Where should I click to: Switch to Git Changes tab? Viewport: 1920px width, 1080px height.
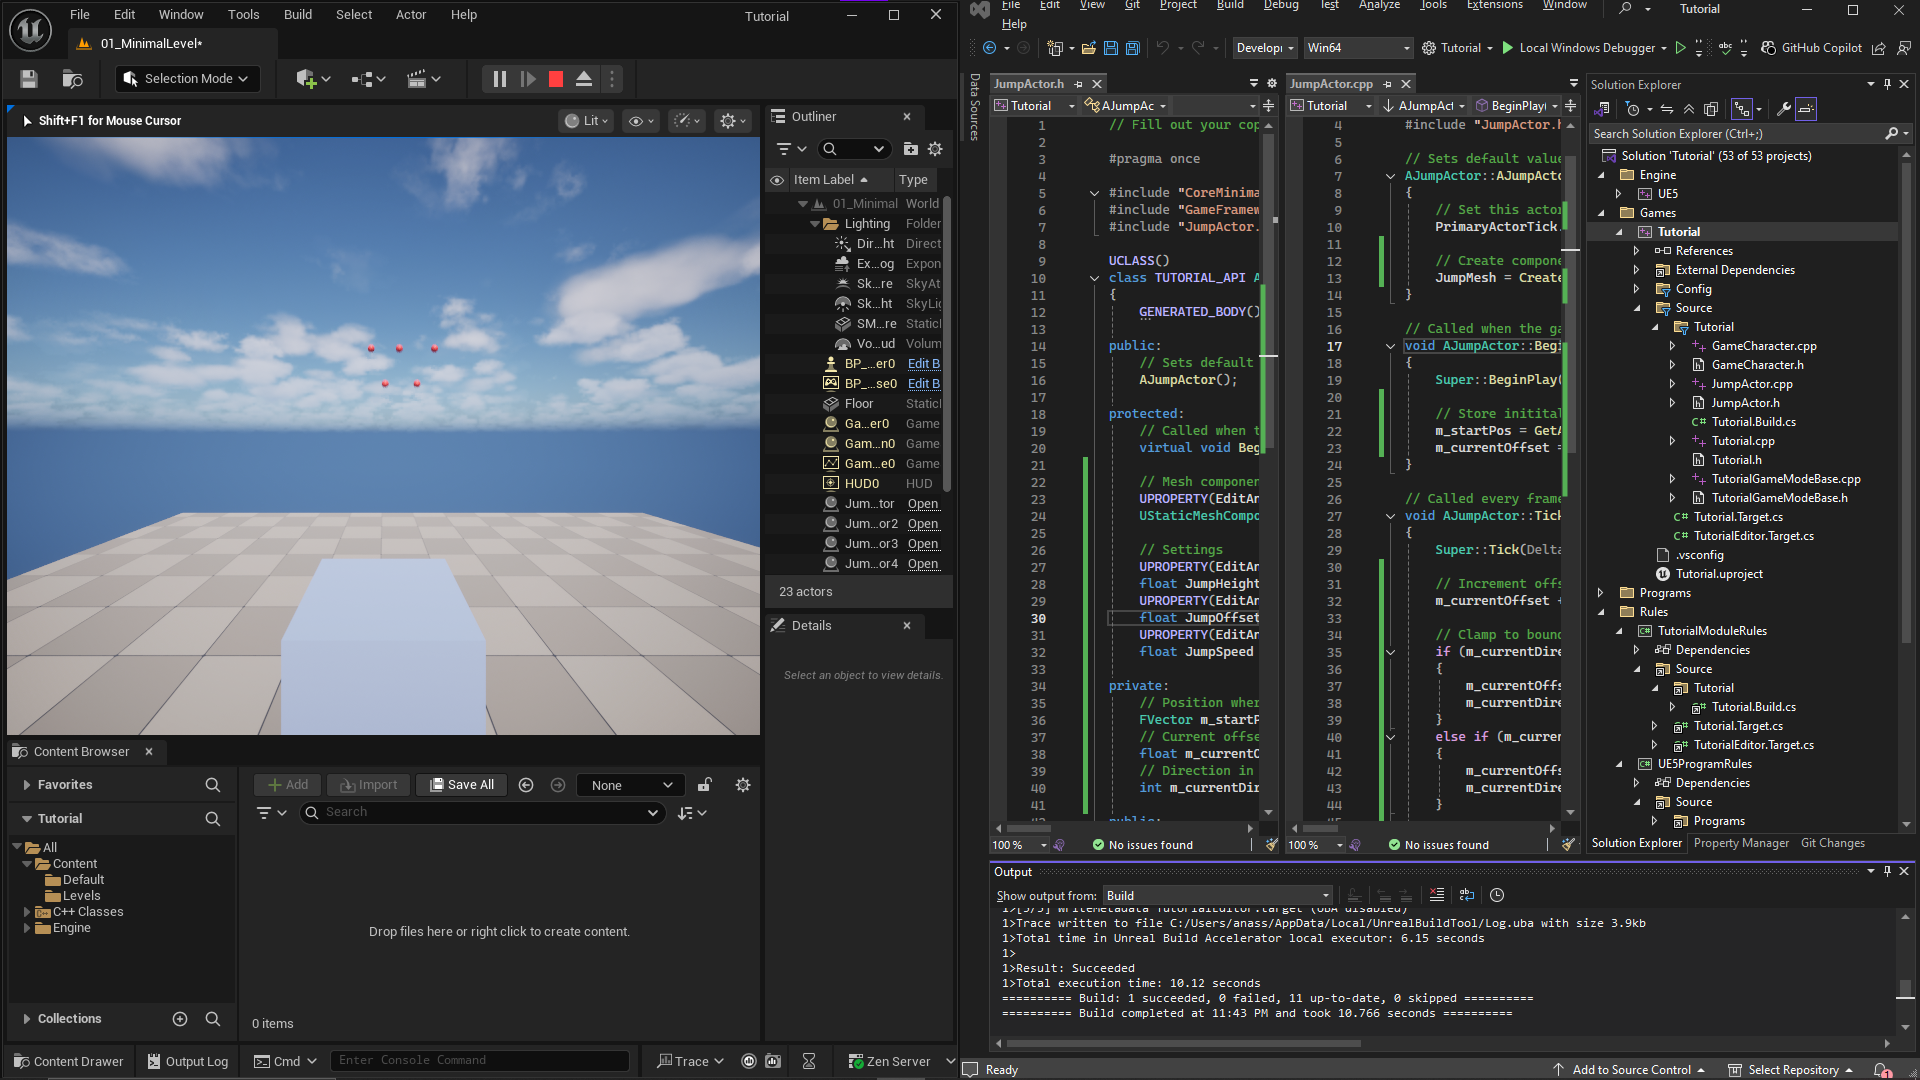coord(1832,843)
